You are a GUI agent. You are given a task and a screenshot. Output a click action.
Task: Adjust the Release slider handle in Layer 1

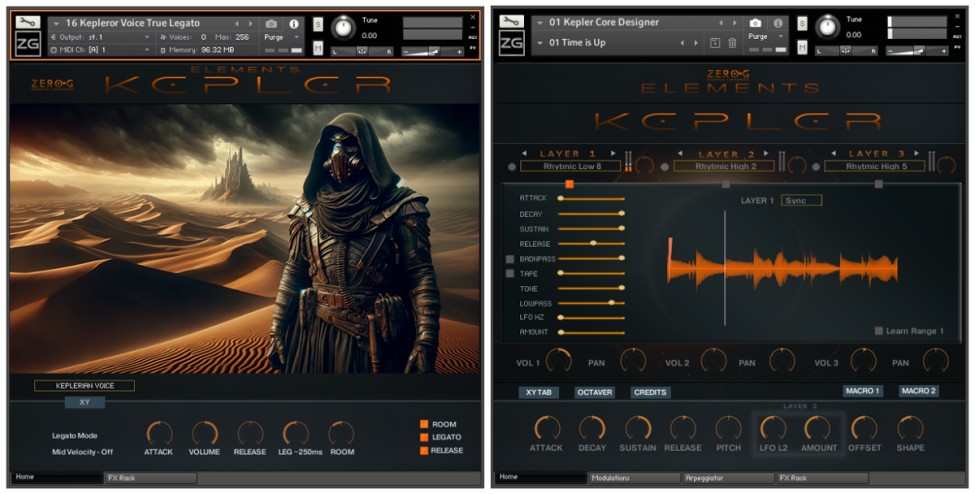click(x=593, y=243)
